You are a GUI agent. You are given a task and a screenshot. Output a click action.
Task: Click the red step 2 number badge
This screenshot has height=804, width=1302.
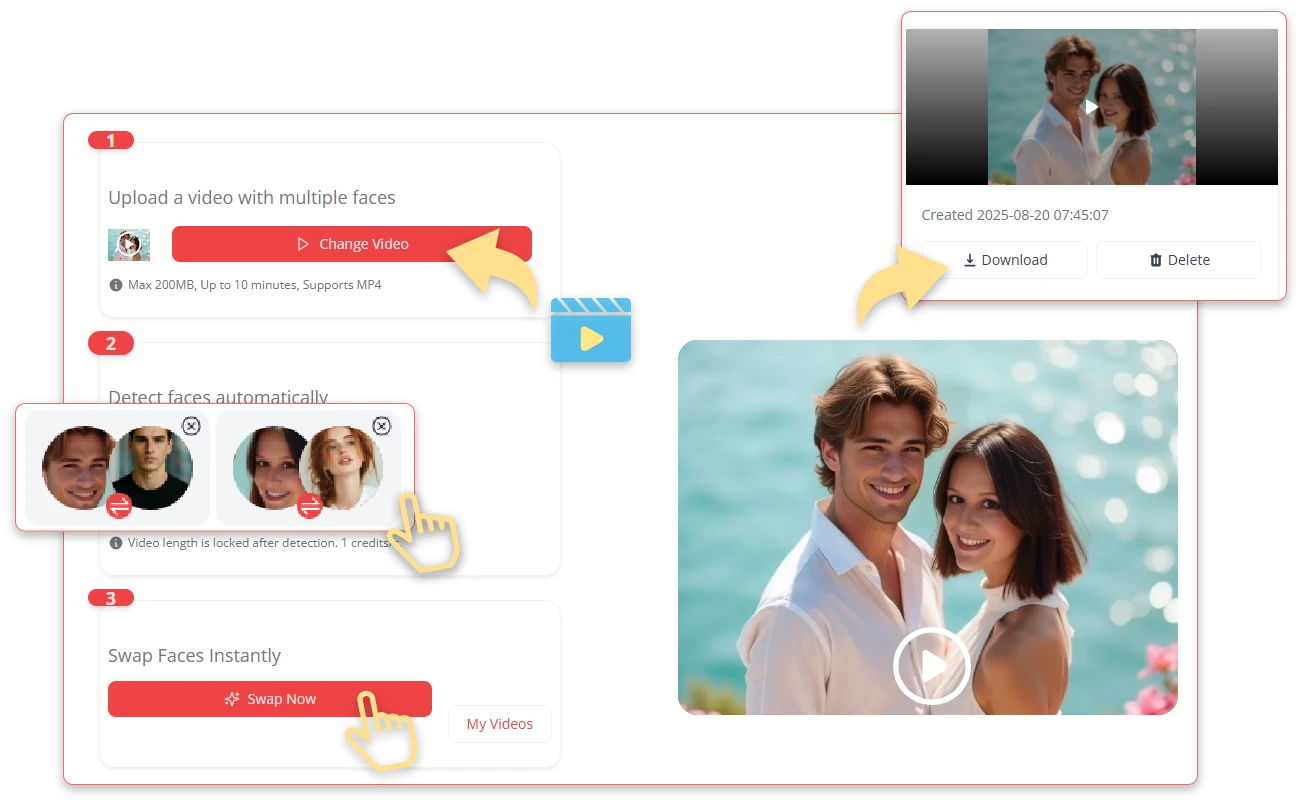[x=111, y=344]
